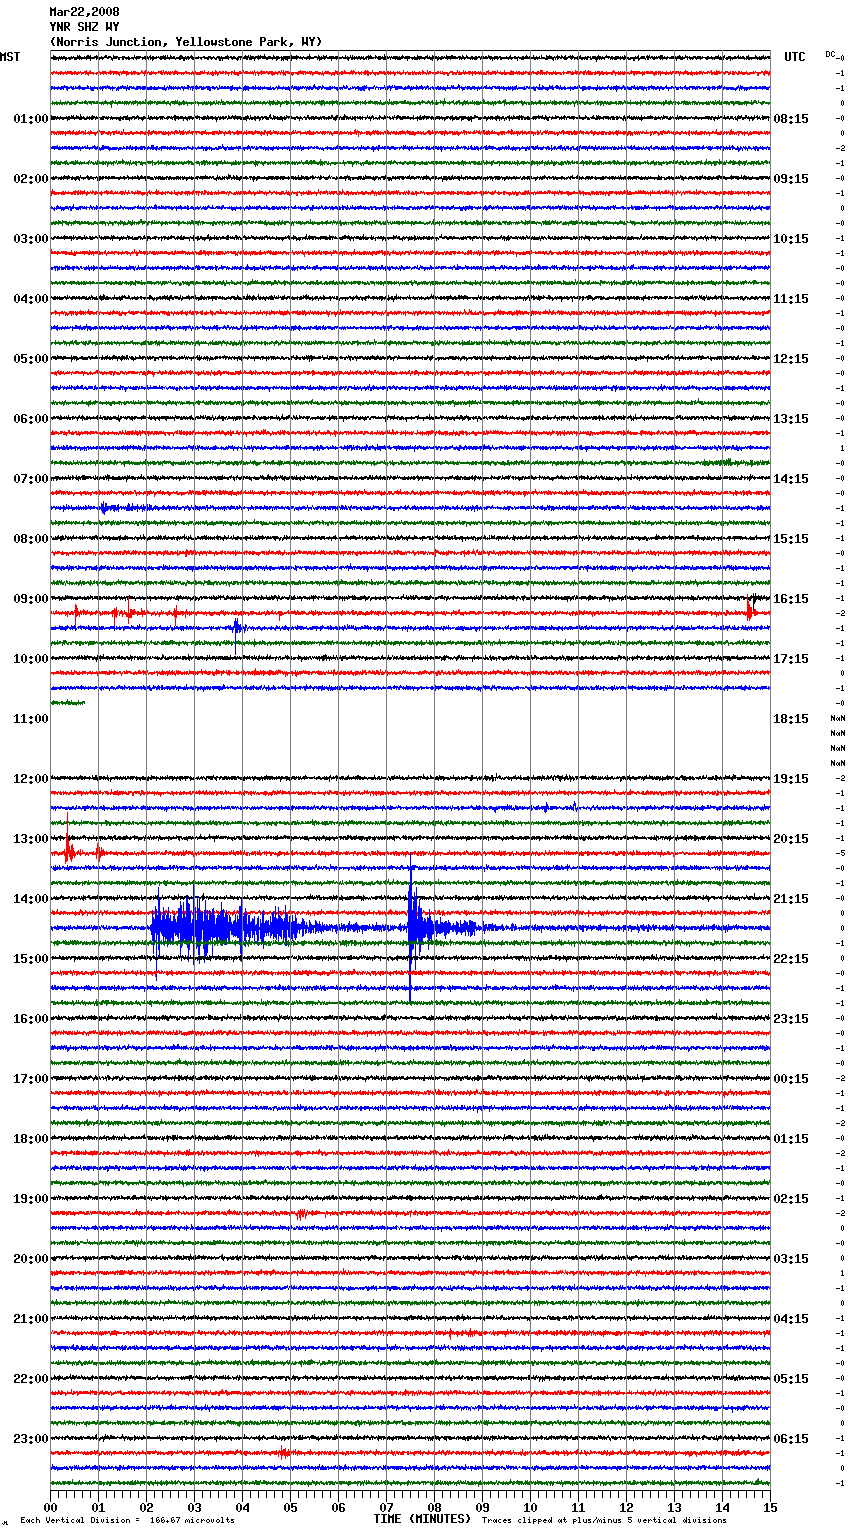Viewport: 850px width, 1534px height.
Task: Click the 18:15 UTC time label
Action: pyautogui.click(x=791, y=719)
